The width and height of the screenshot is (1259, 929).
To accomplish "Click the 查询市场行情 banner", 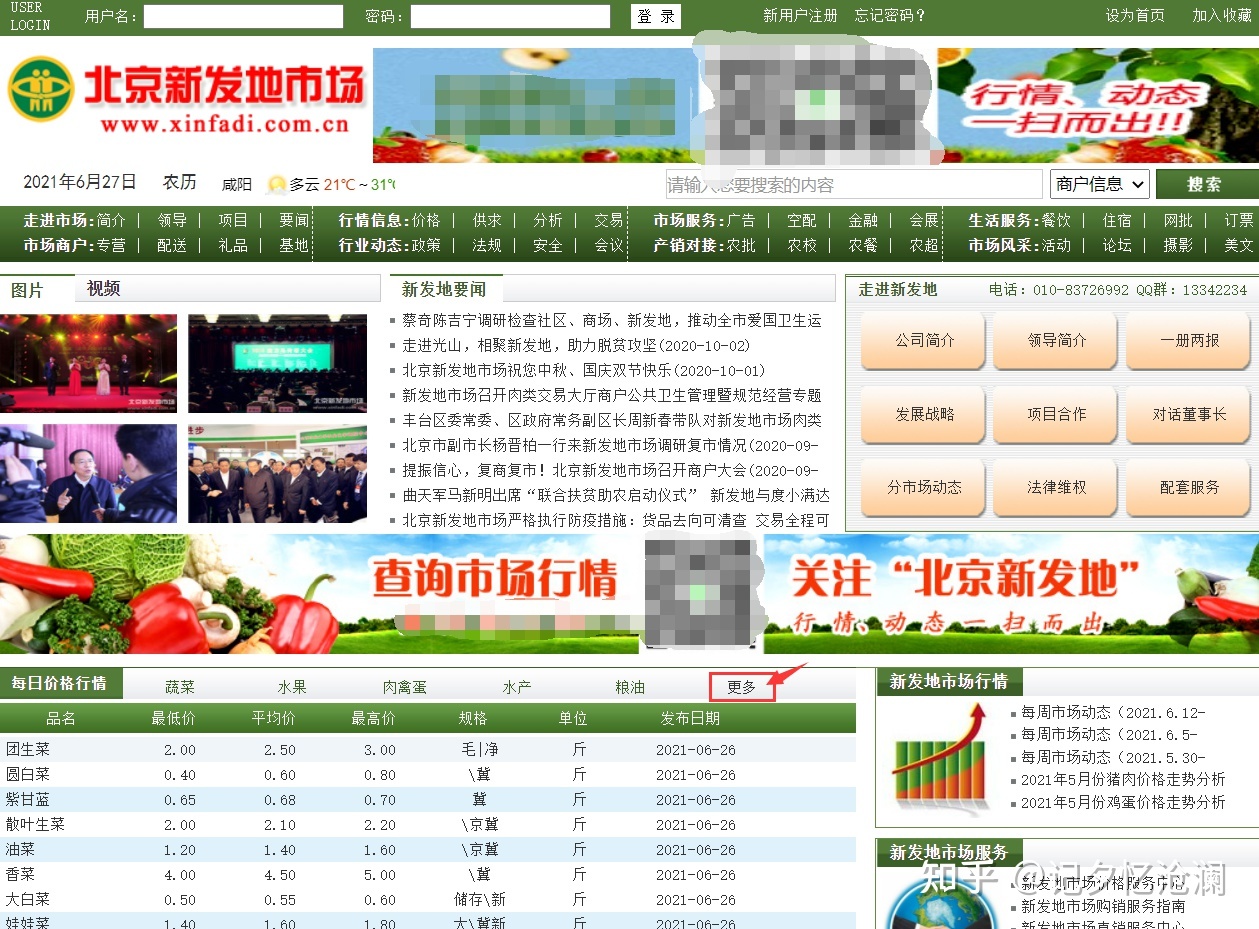I will (495, 581).
